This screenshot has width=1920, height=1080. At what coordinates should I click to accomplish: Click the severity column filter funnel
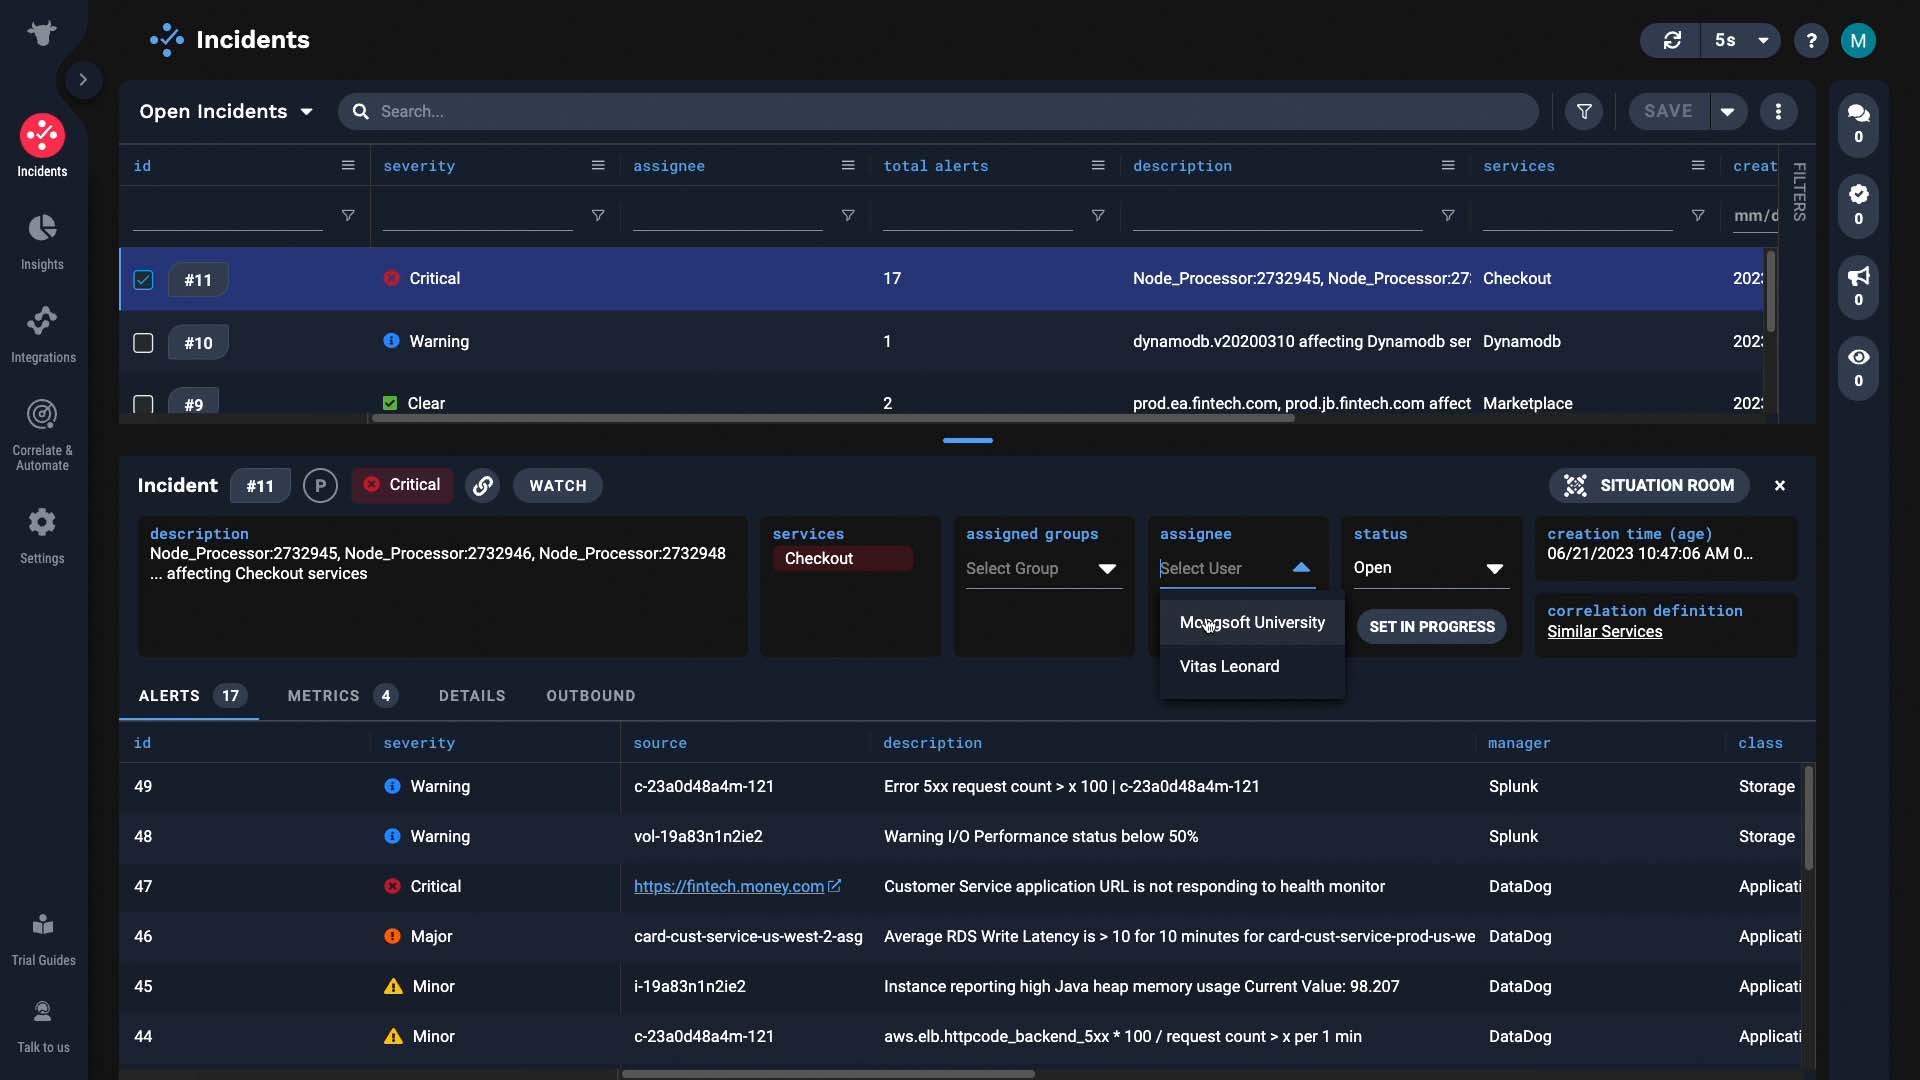pos(597,216)
